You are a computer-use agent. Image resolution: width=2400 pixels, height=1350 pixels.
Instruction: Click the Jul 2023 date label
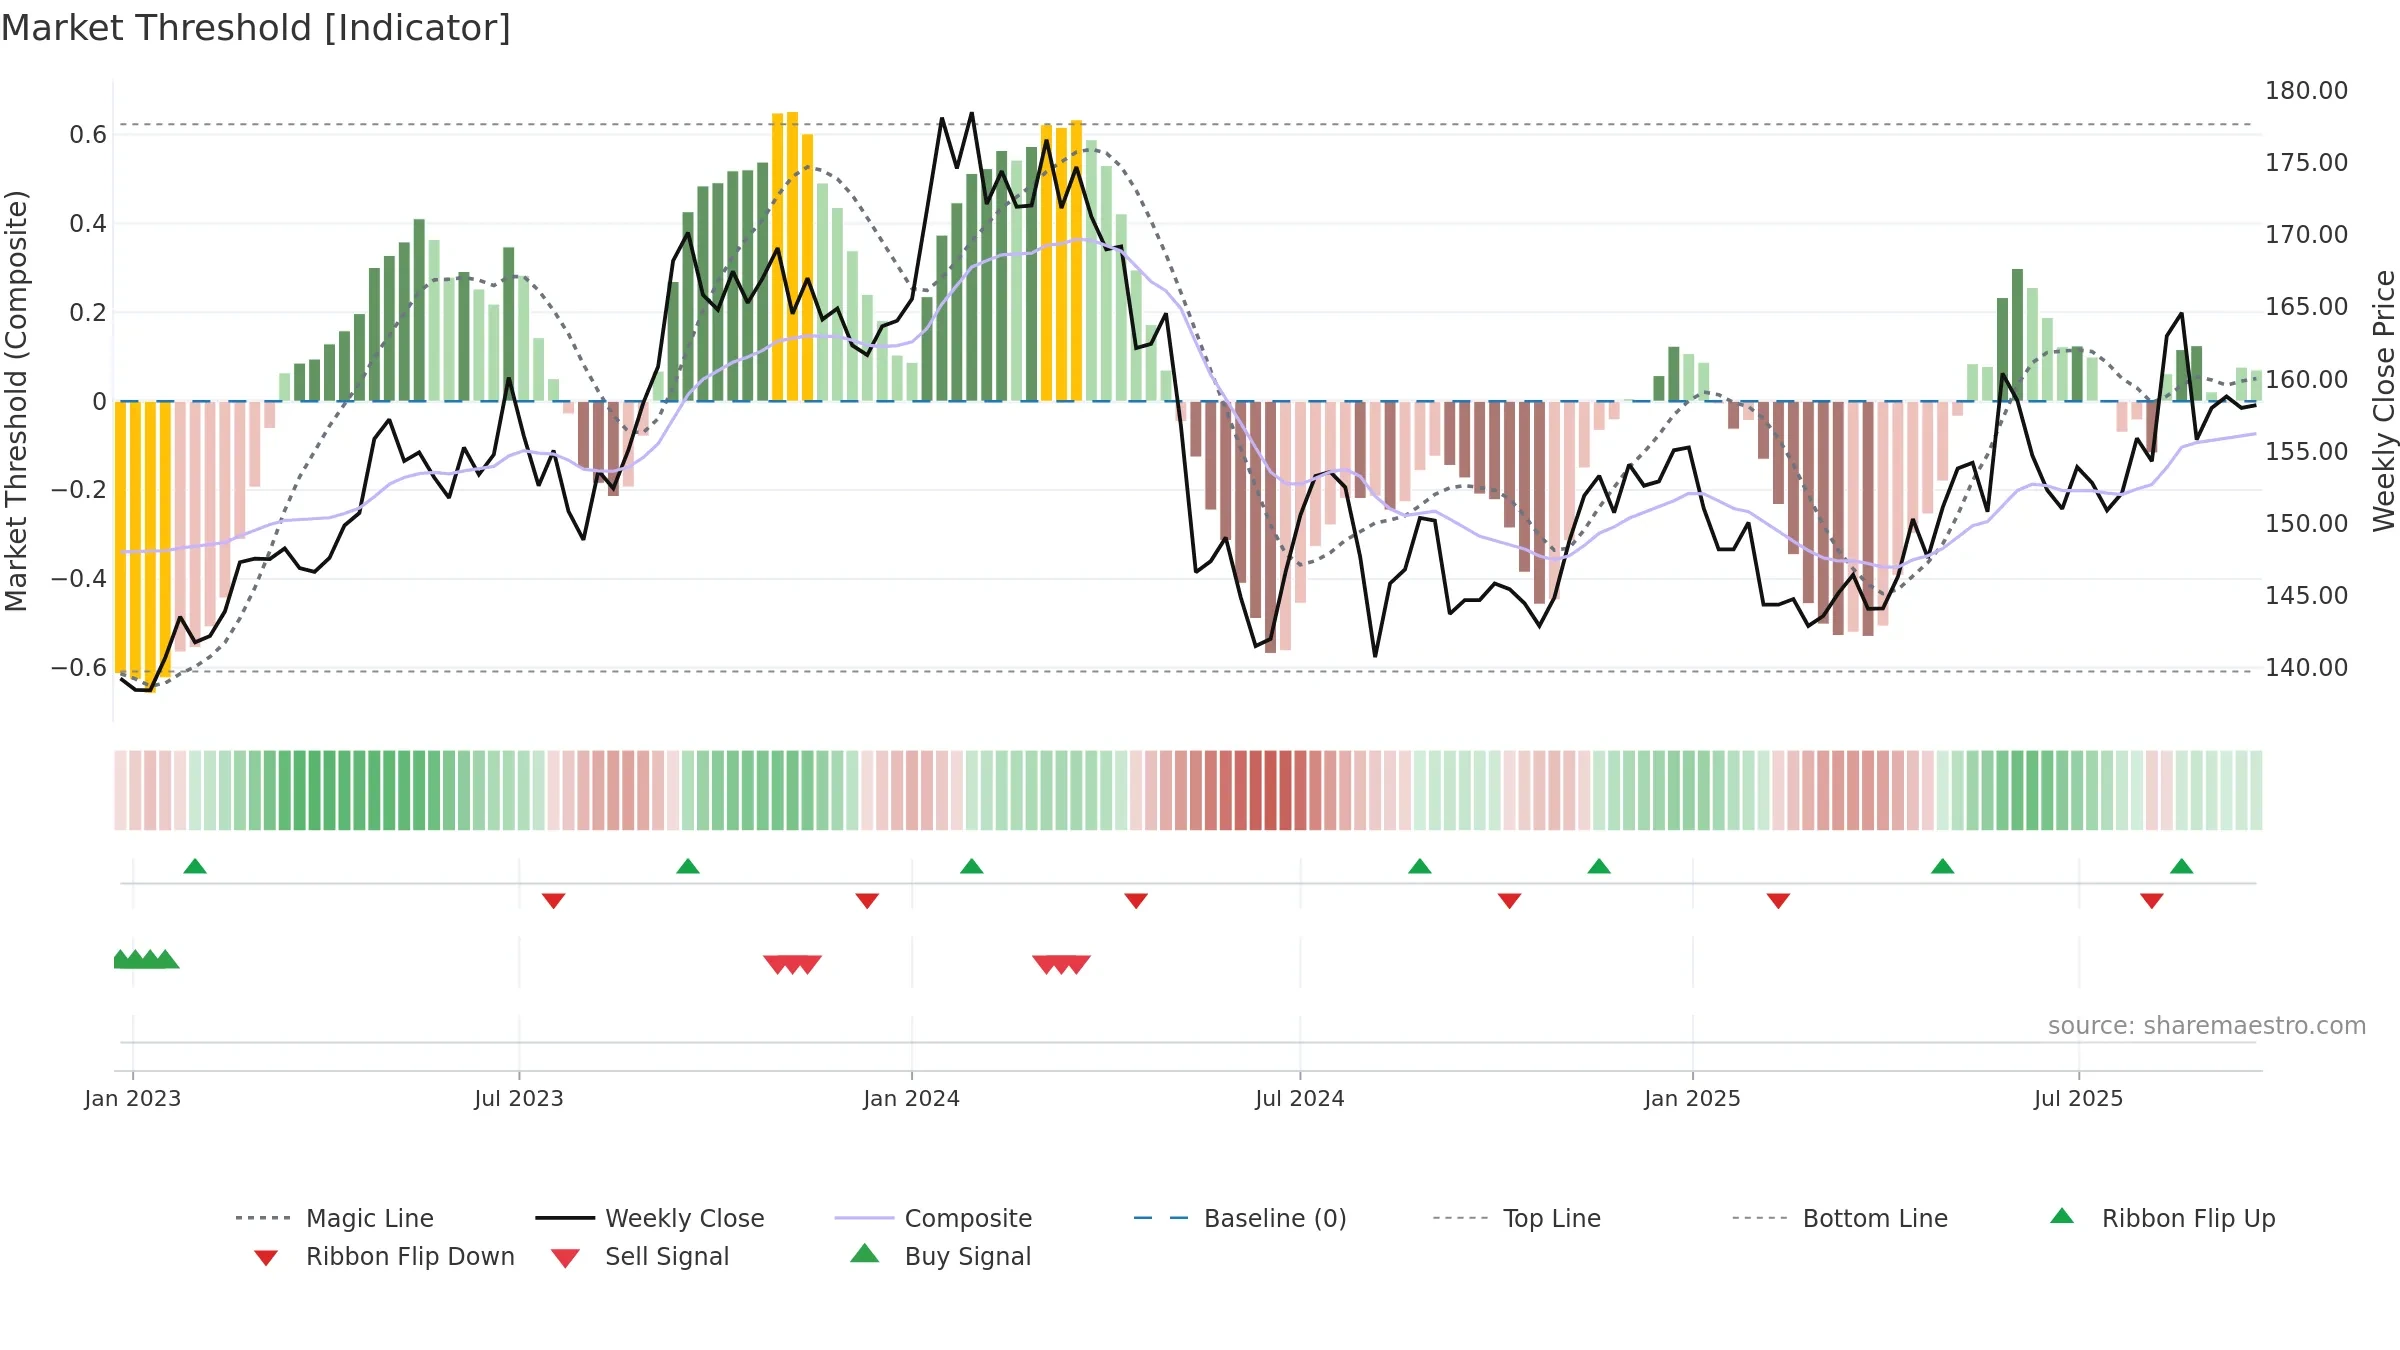point(519,1099)
